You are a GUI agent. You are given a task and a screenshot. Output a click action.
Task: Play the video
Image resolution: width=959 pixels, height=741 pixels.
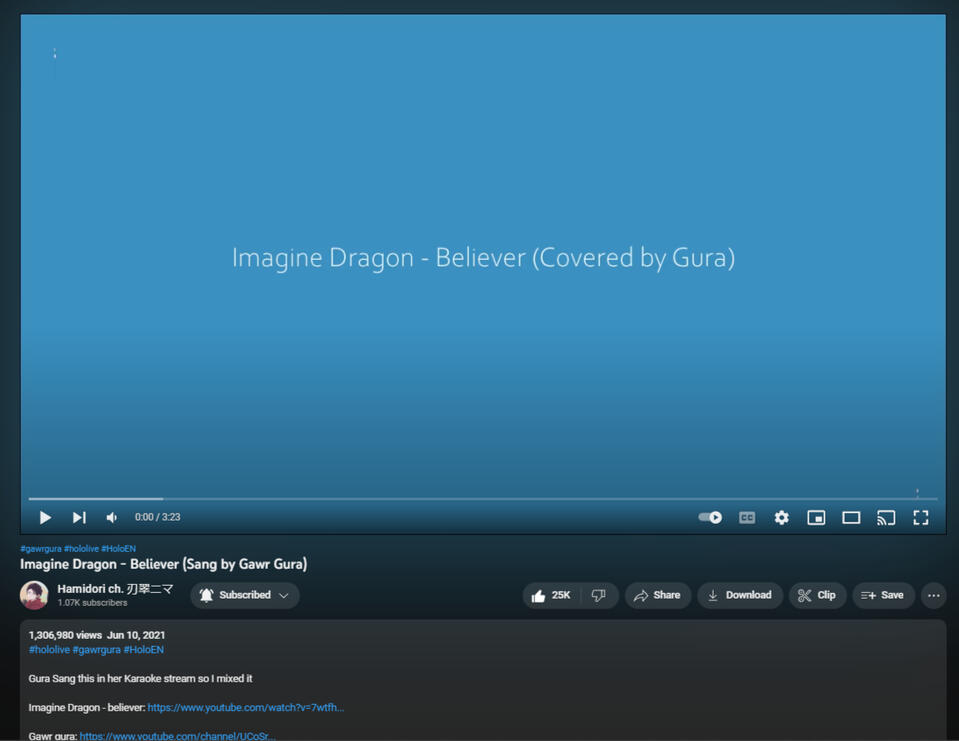(x=45, y=518)
